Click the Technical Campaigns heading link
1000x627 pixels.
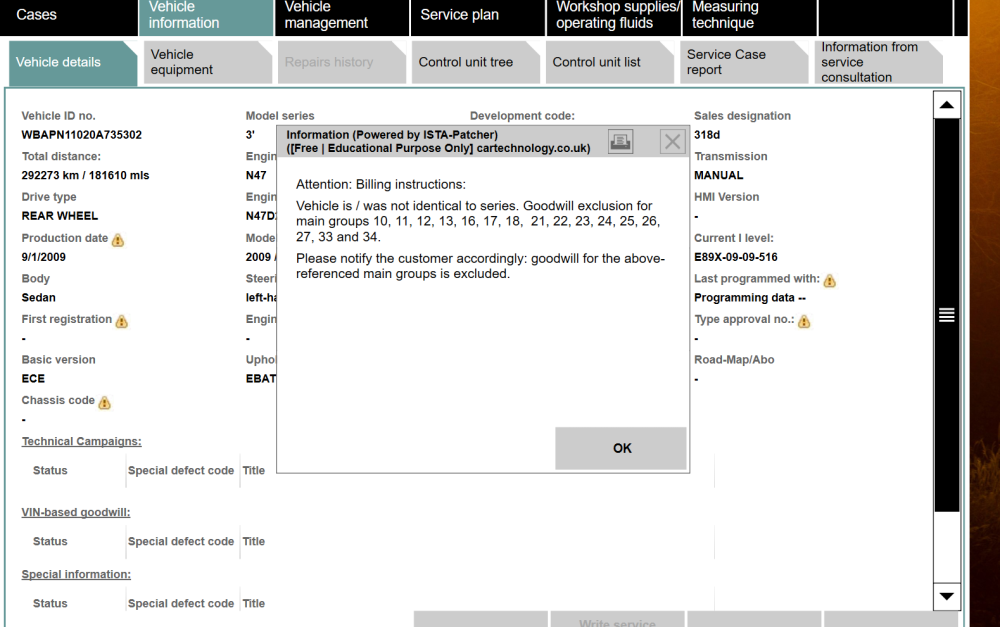(x=81, y=441)
